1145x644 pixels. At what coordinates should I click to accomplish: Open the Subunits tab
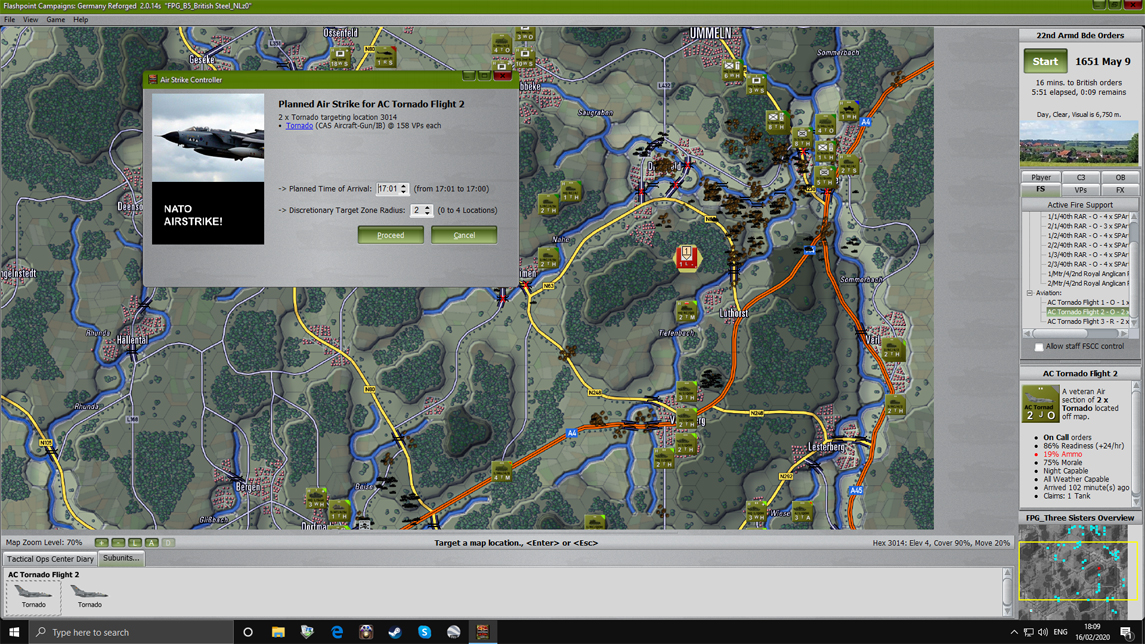[x=121, y=559]
